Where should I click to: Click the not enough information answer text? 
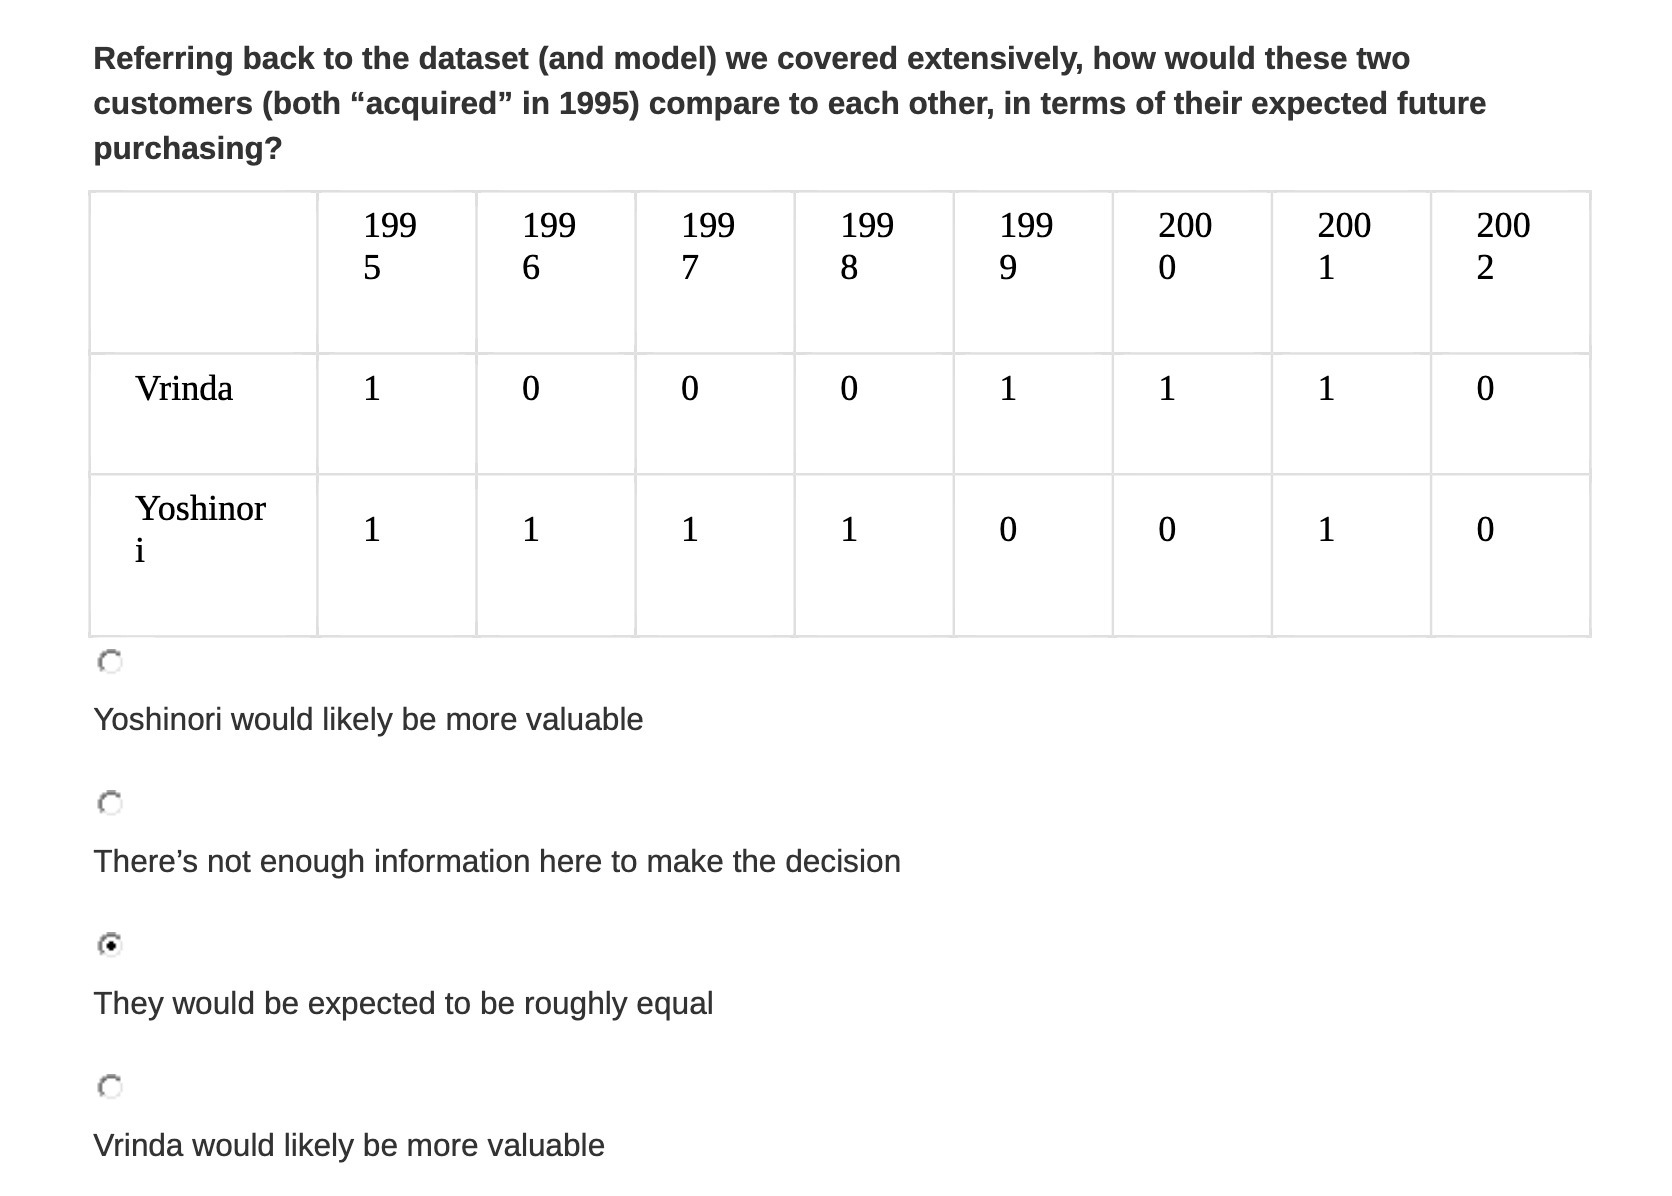[496, 861]
